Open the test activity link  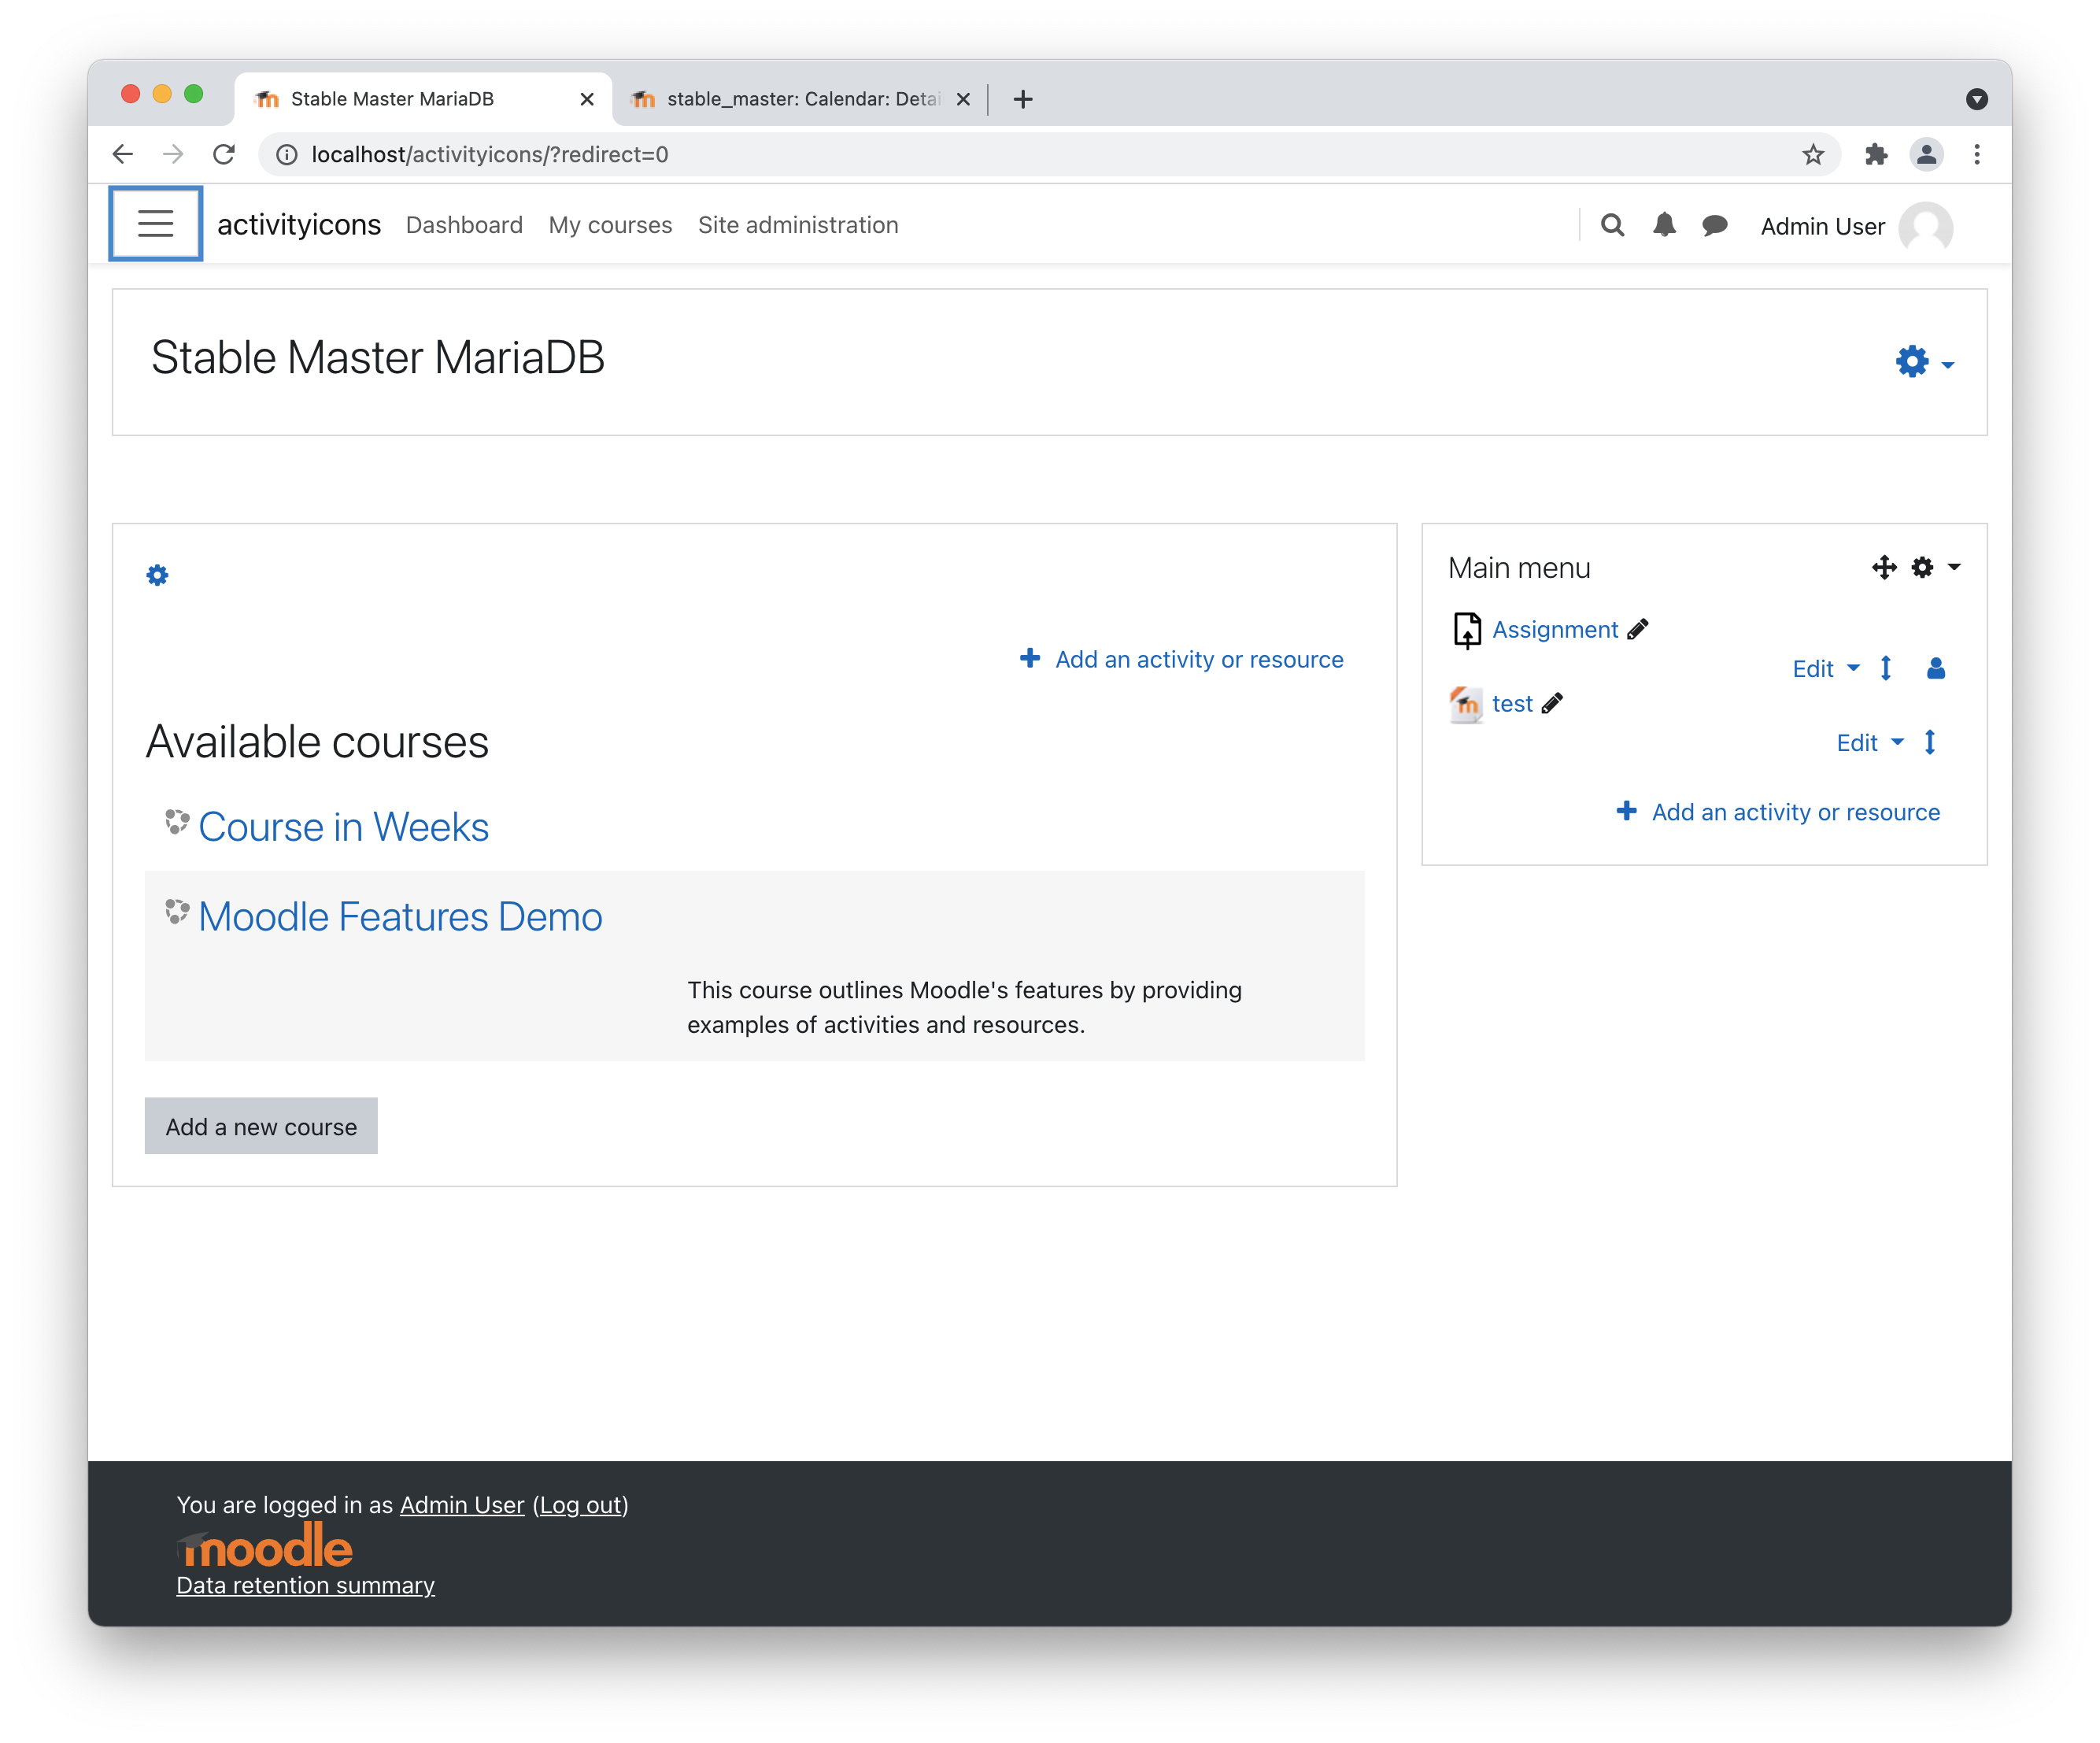click(x=1512, y=703)
